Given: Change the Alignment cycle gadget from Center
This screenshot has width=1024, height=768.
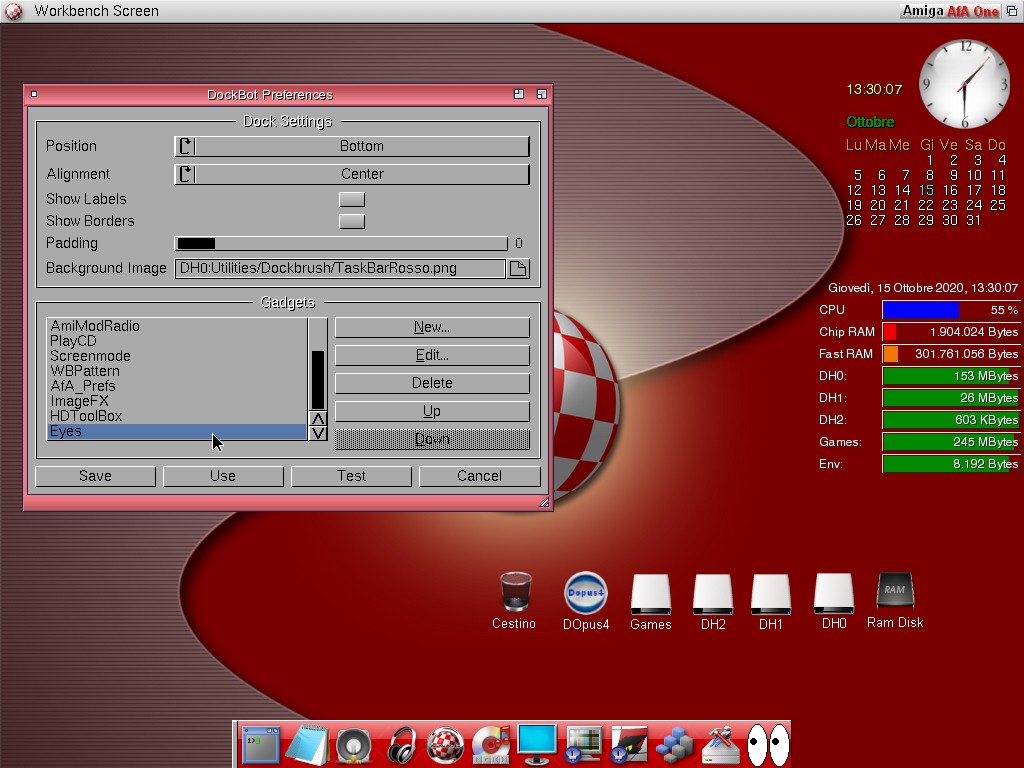Looking at the screenshot, I should pyautogui.click(x=352, y=174).
